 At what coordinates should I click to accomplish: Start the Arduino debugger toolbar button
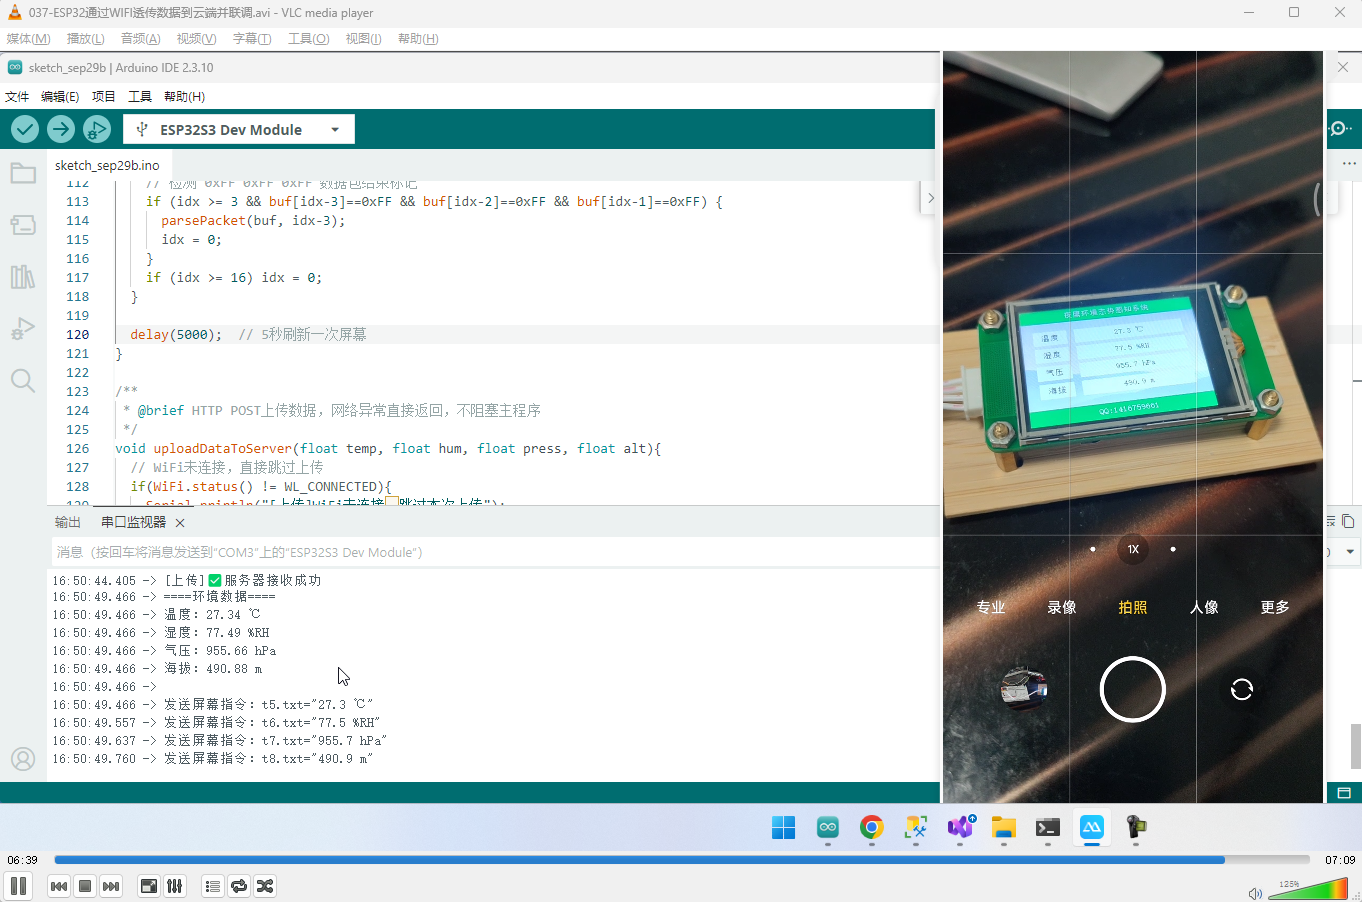click(97, 129)
